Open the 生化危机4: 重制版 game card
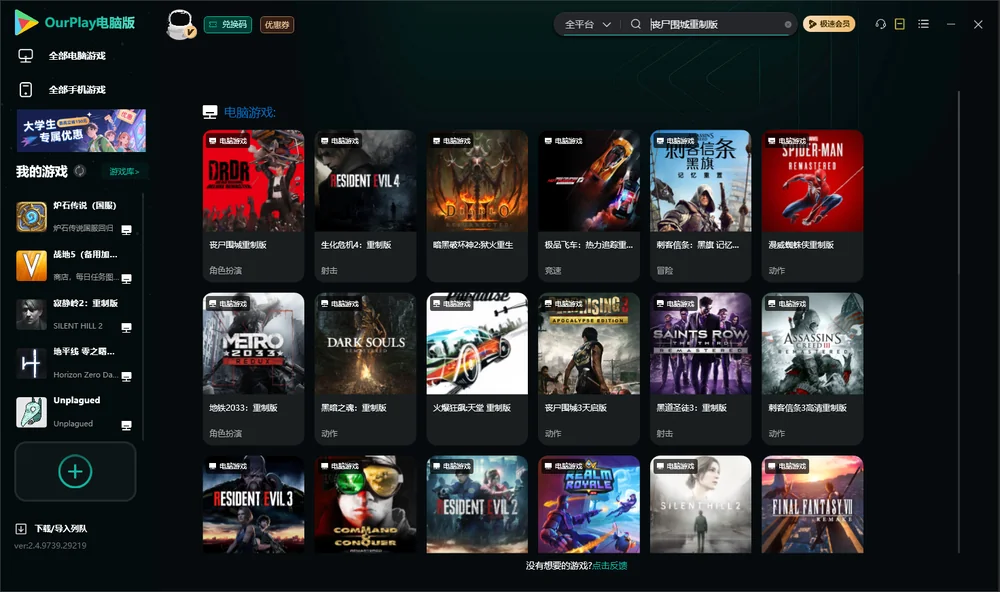This screenshot has height=592, width=1000. (x=365, y=205)
